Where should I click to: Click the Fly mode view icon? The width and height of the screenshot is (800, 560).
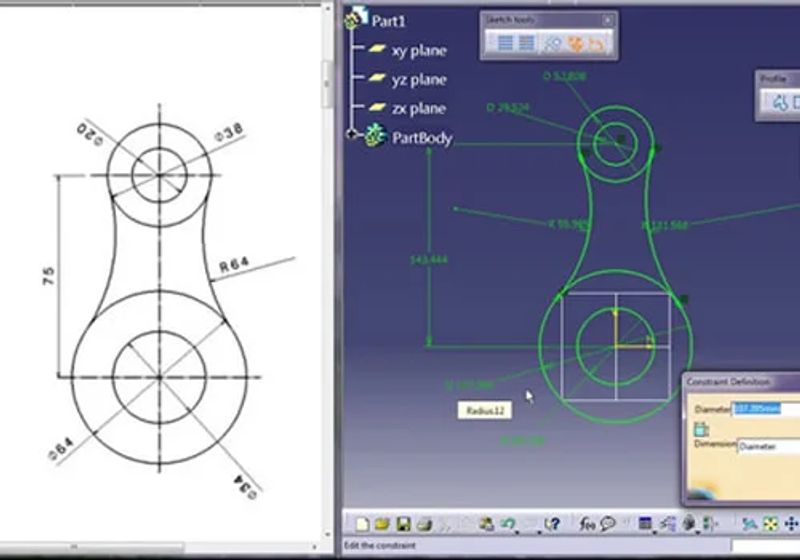[x=749, y=524]
